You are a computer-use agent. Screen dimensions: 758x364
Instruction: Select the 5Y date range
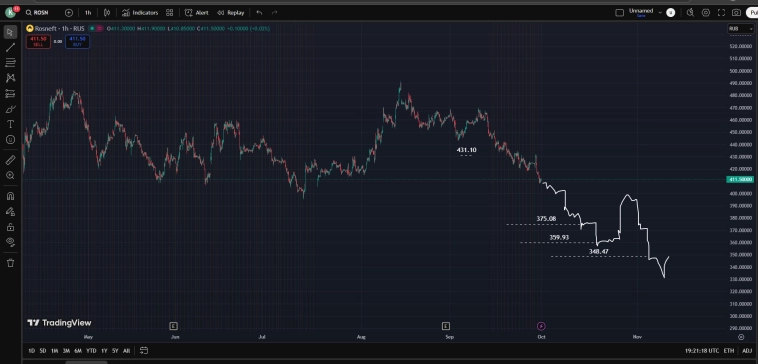coord(115,350)
